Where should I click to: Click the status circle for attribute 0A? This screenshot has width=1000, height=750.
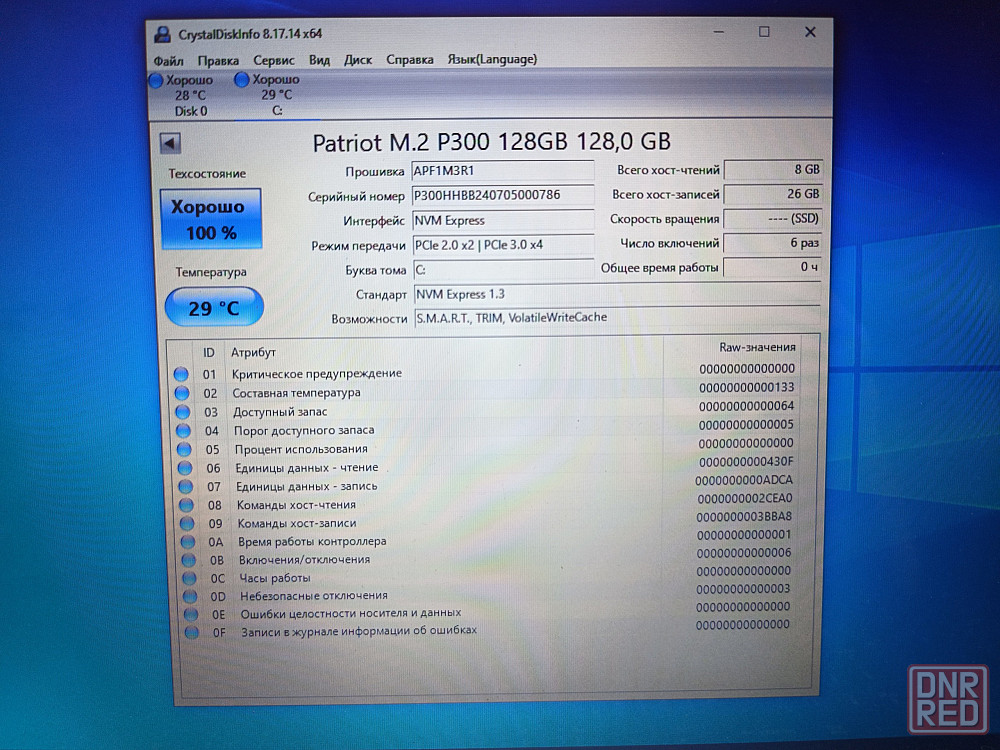click(188, 541)
